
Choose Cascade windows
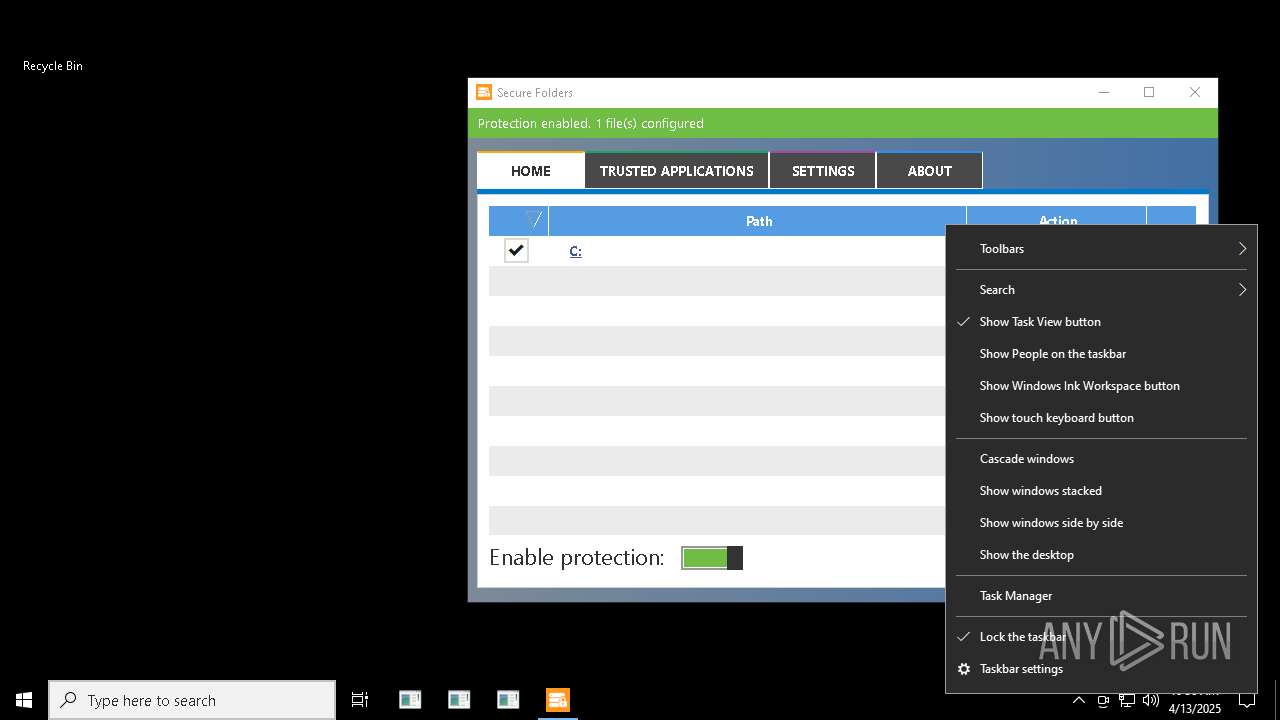(x=1101, y=459)
